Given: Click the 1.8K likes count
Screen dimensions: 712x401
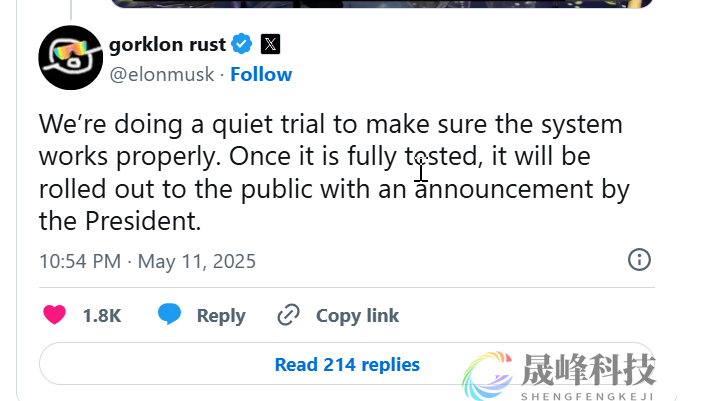Looking at the screenshot, I should [x=101, y=315].
